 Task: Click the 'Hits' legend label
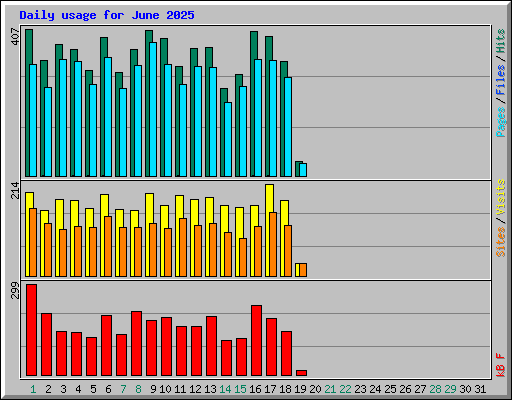point(501,41)
